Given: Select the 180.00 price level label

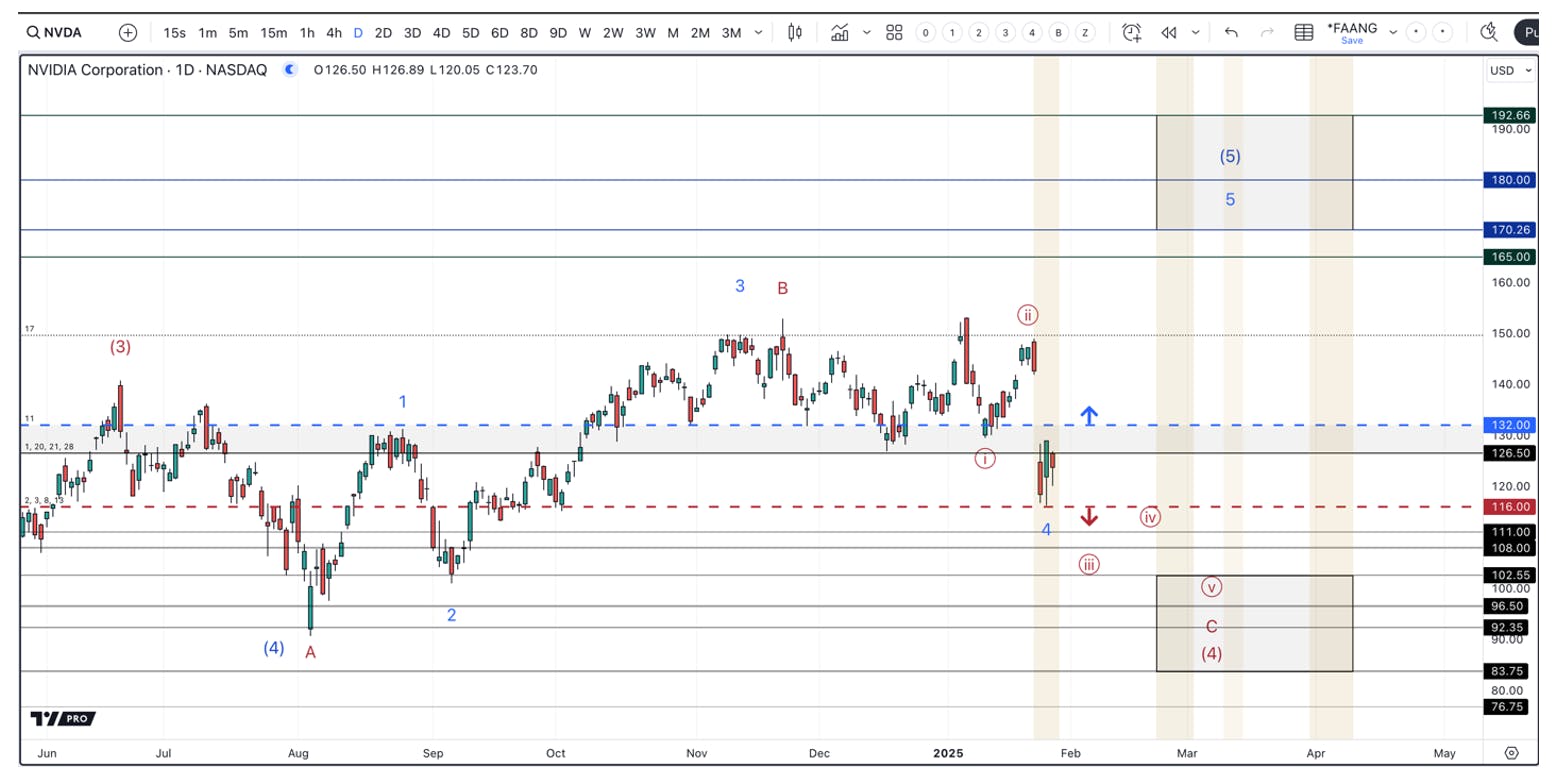Looking at the screenshot, I should point(1510,180).
